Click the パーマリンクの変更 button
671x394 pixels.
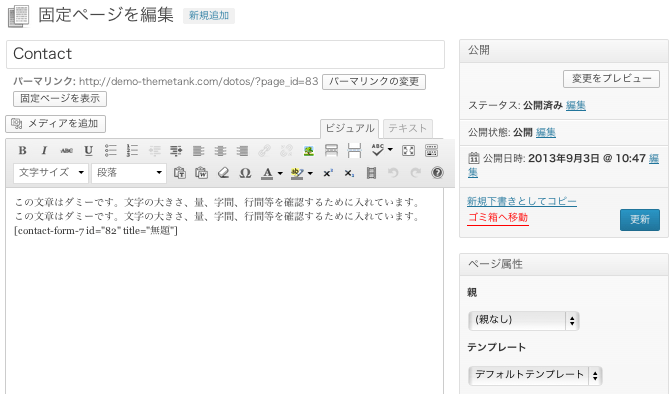tap(374, 81)
